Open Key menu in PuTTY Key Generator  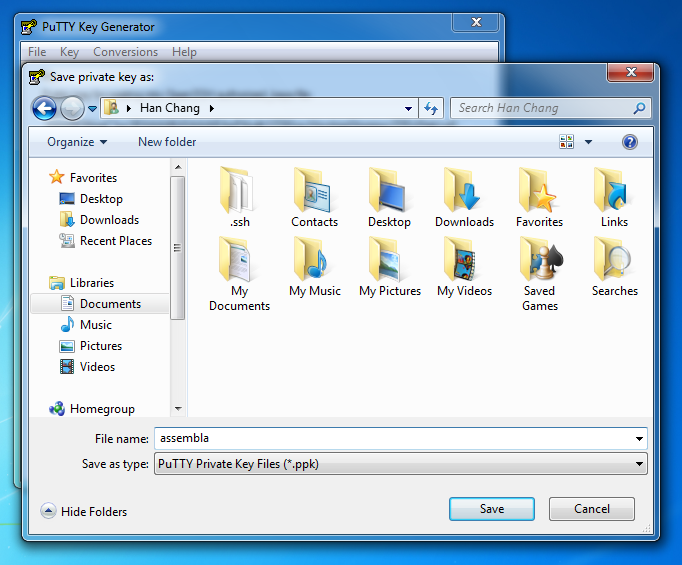click(69, 52)
